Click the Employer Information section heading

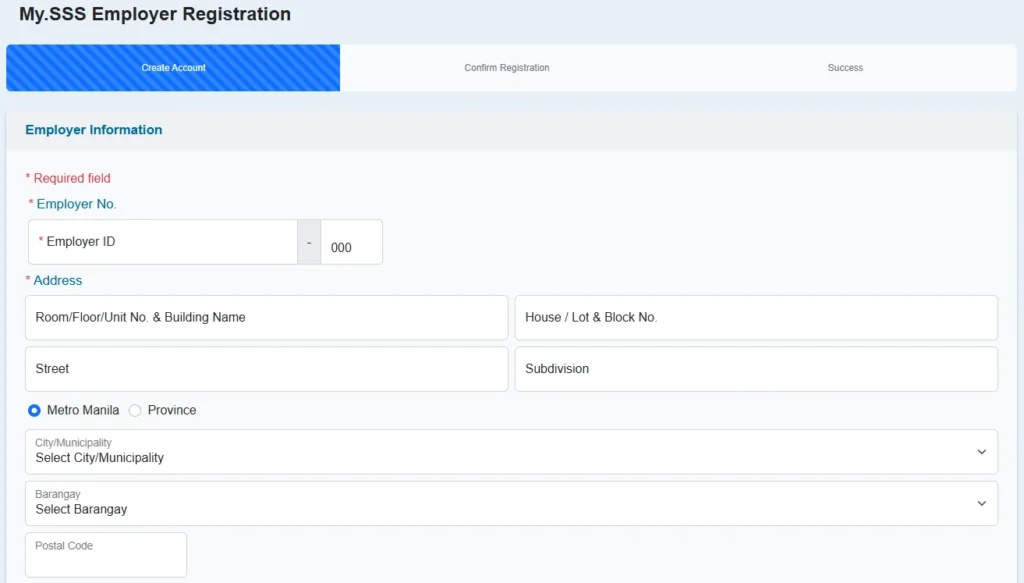(93, 130)
